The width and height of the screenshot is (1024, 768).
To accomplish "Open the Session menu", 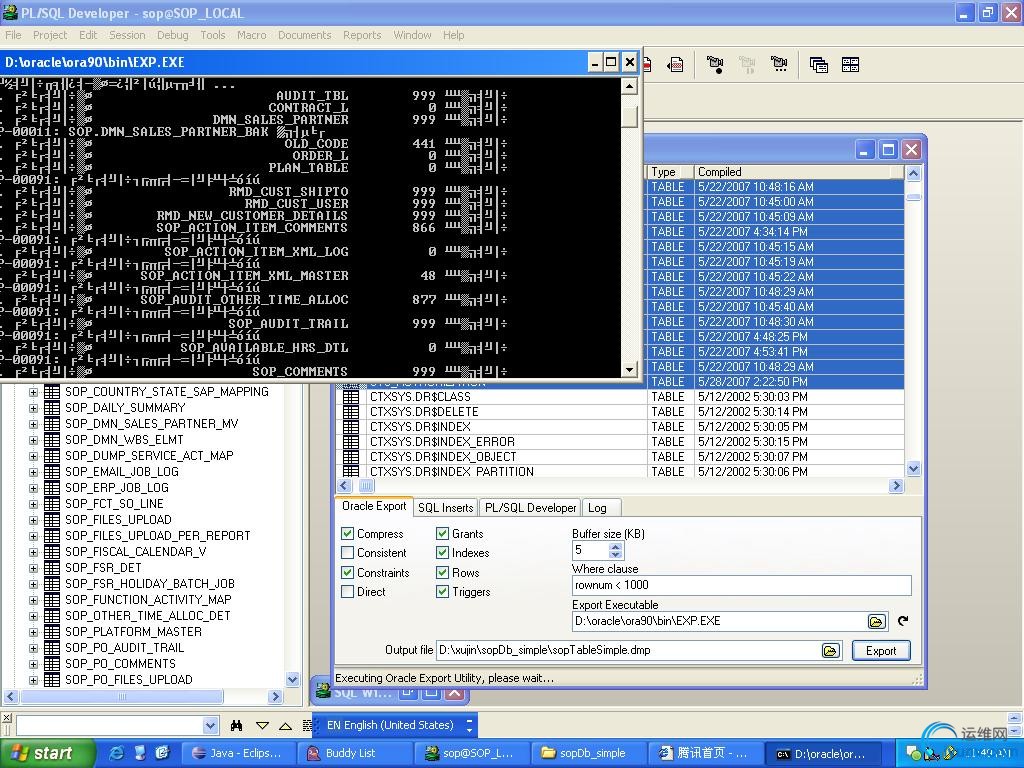I will tap(127, 35).
